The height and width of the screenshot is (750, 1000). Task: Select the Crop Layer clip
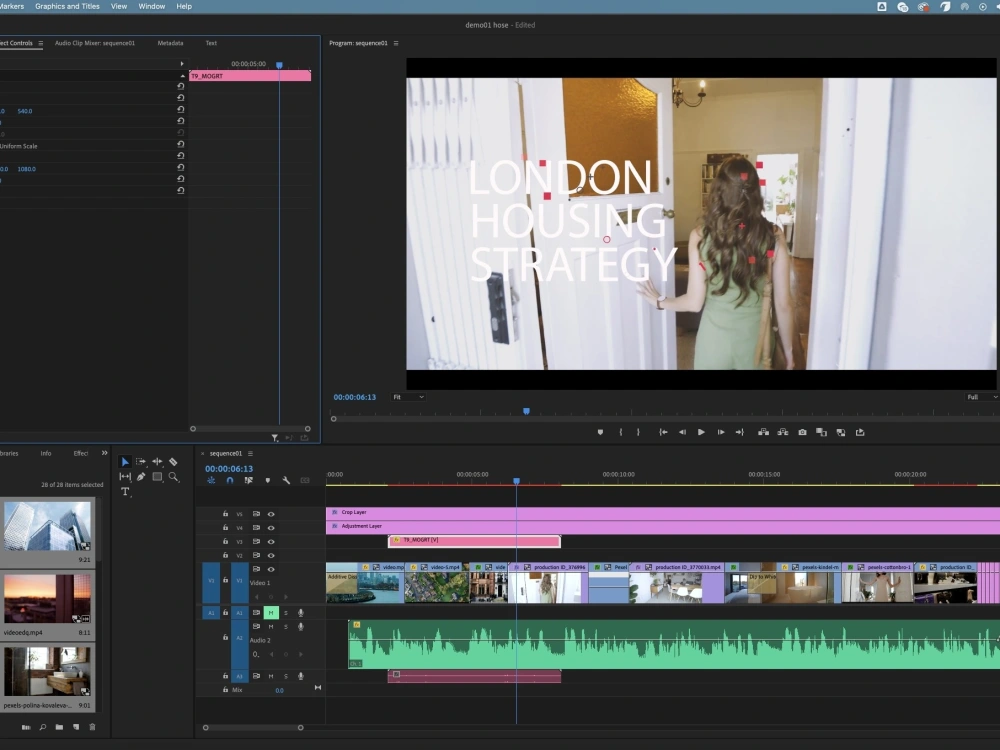click(x=663, y=513)
